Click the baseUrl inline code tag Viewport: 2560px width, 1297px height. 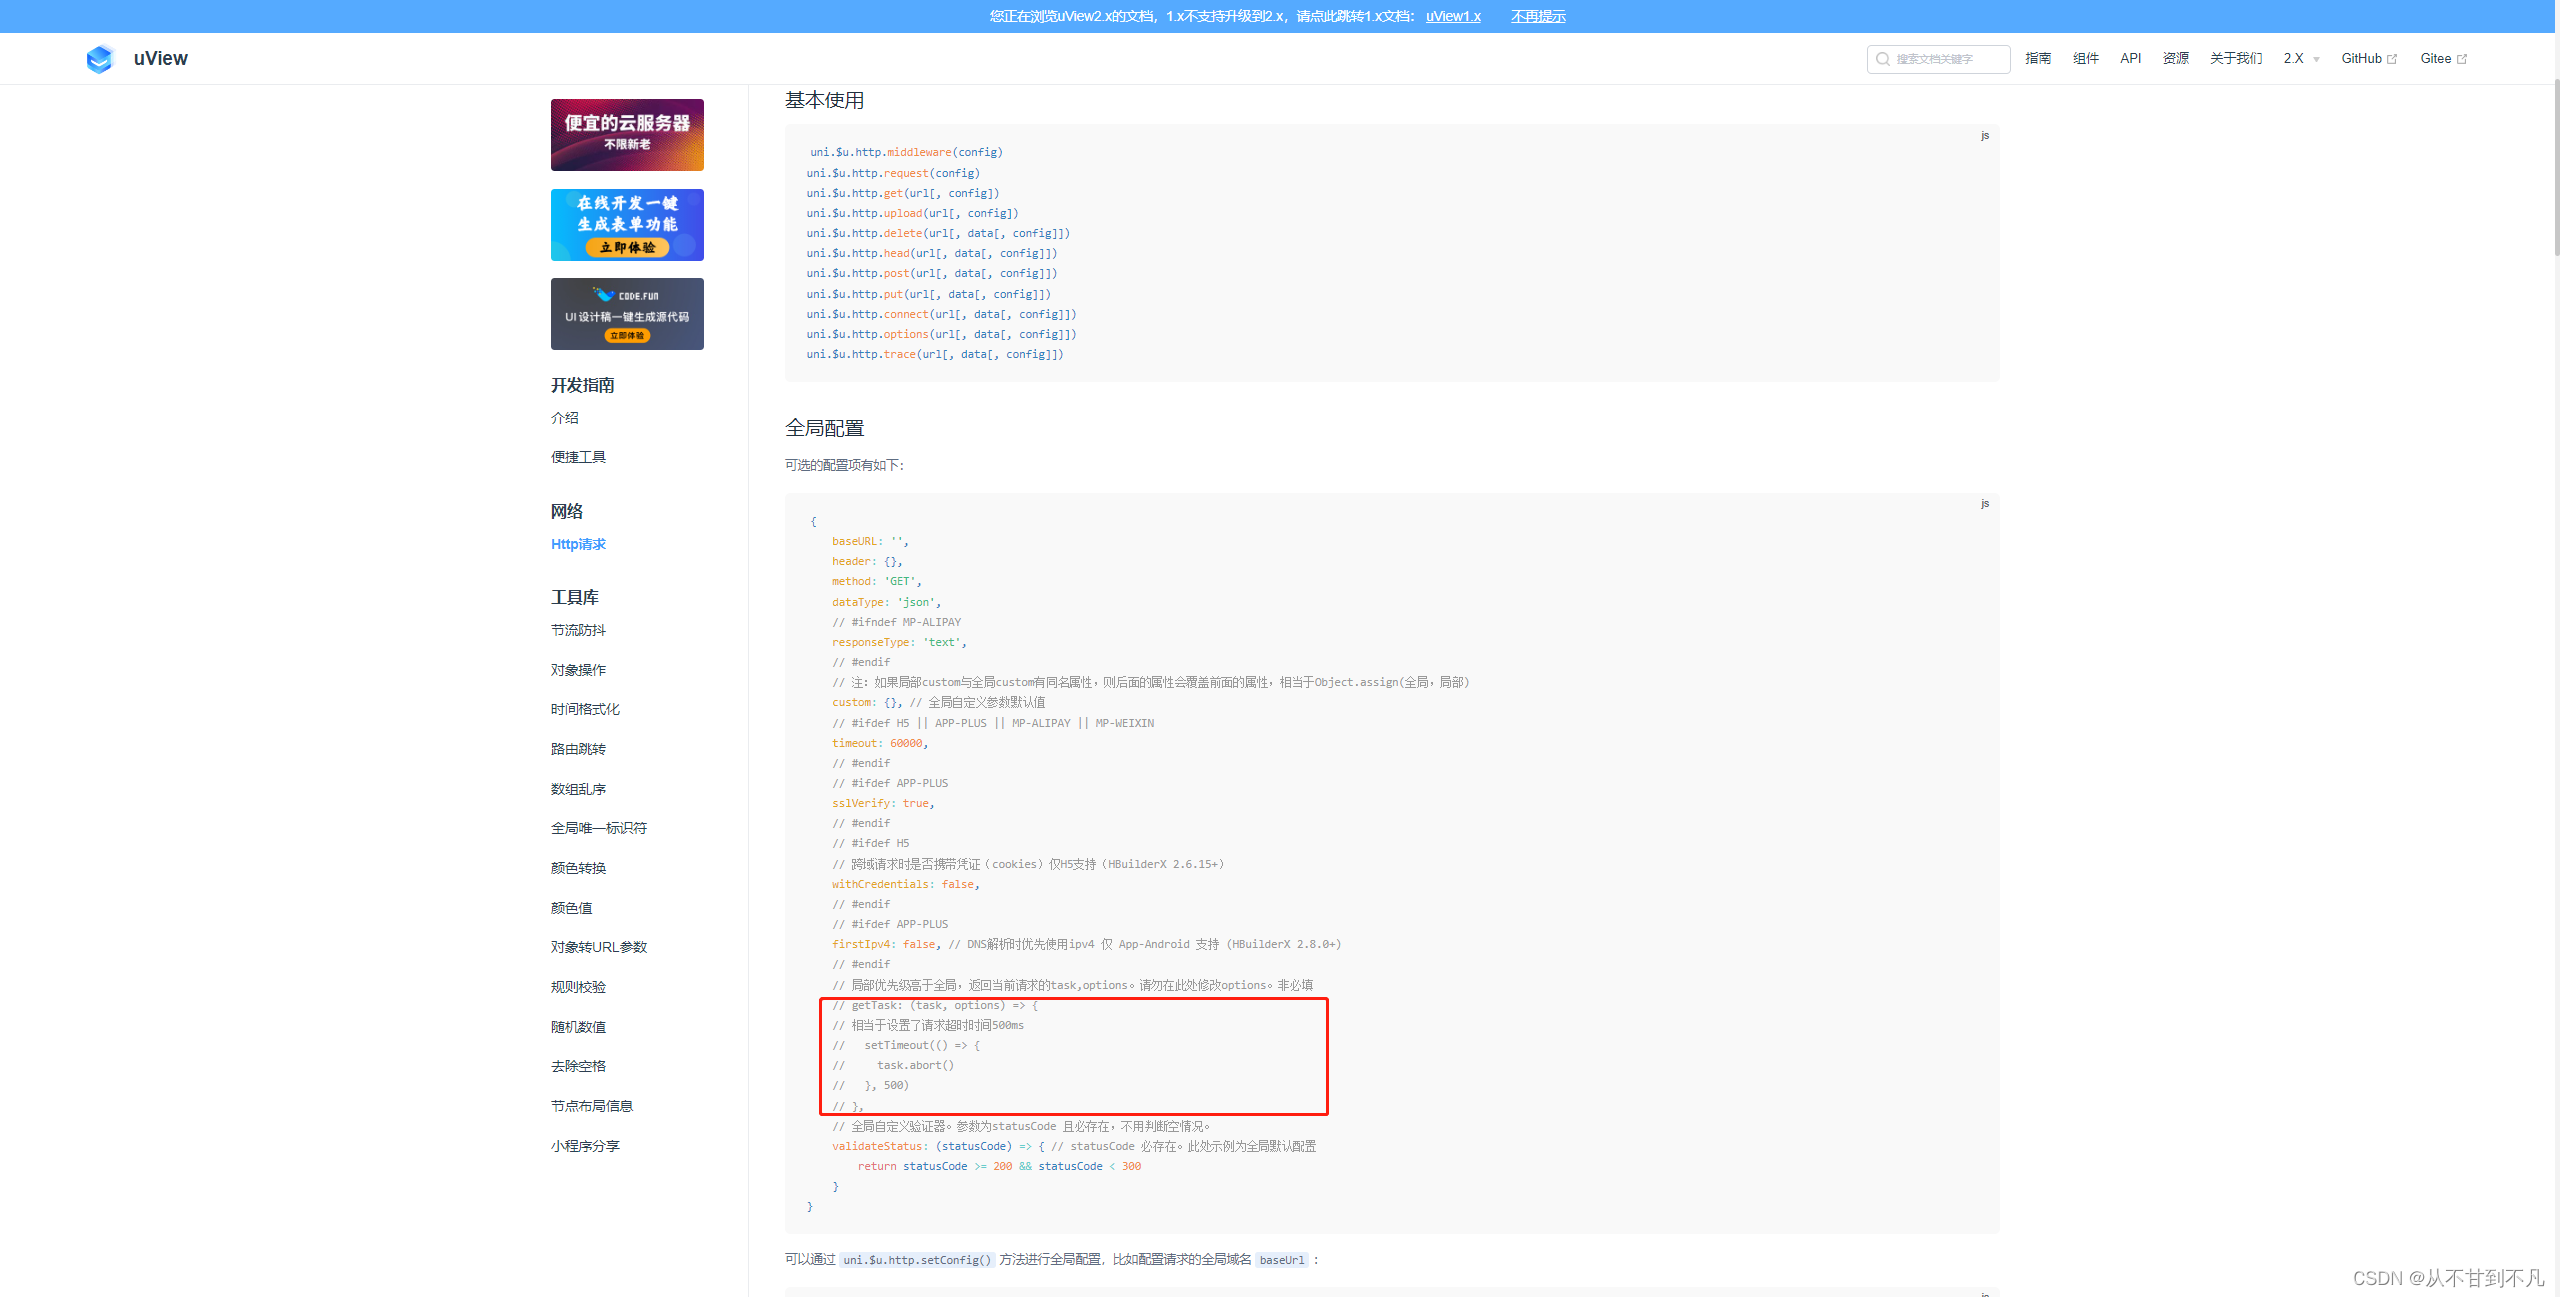click(x=1282, y=1260)
